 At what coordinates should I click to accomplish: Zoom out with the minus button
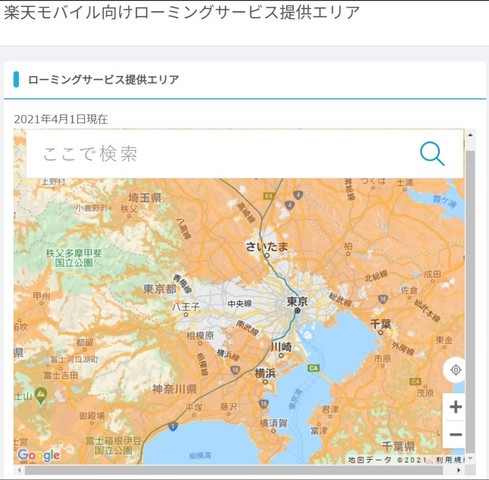[455, 435]
